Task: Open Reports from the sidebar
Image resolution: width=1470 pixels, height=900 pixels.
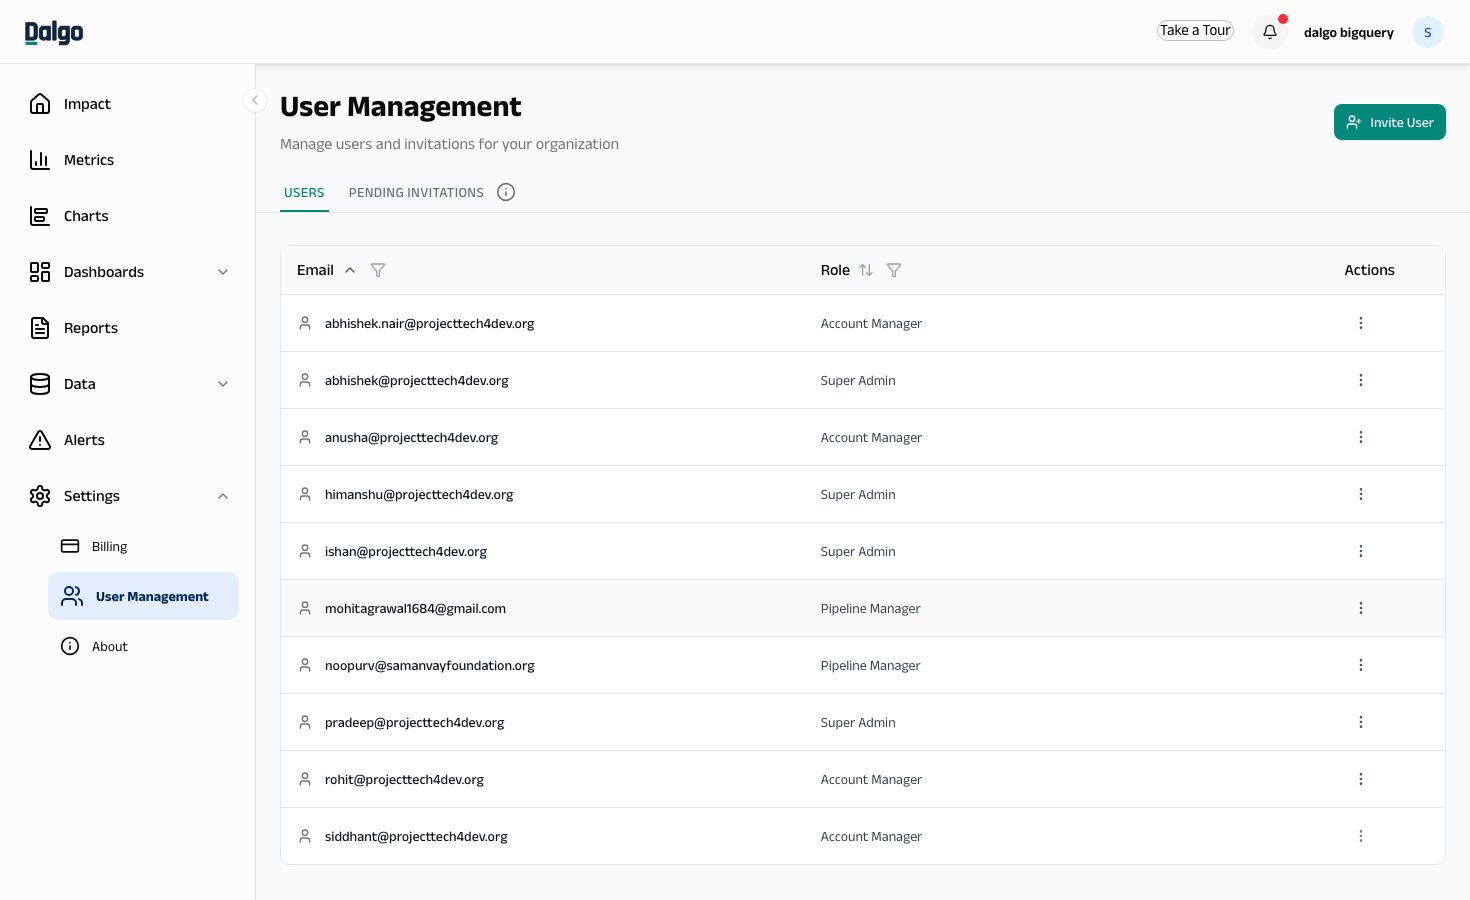Action: [127, 328]
